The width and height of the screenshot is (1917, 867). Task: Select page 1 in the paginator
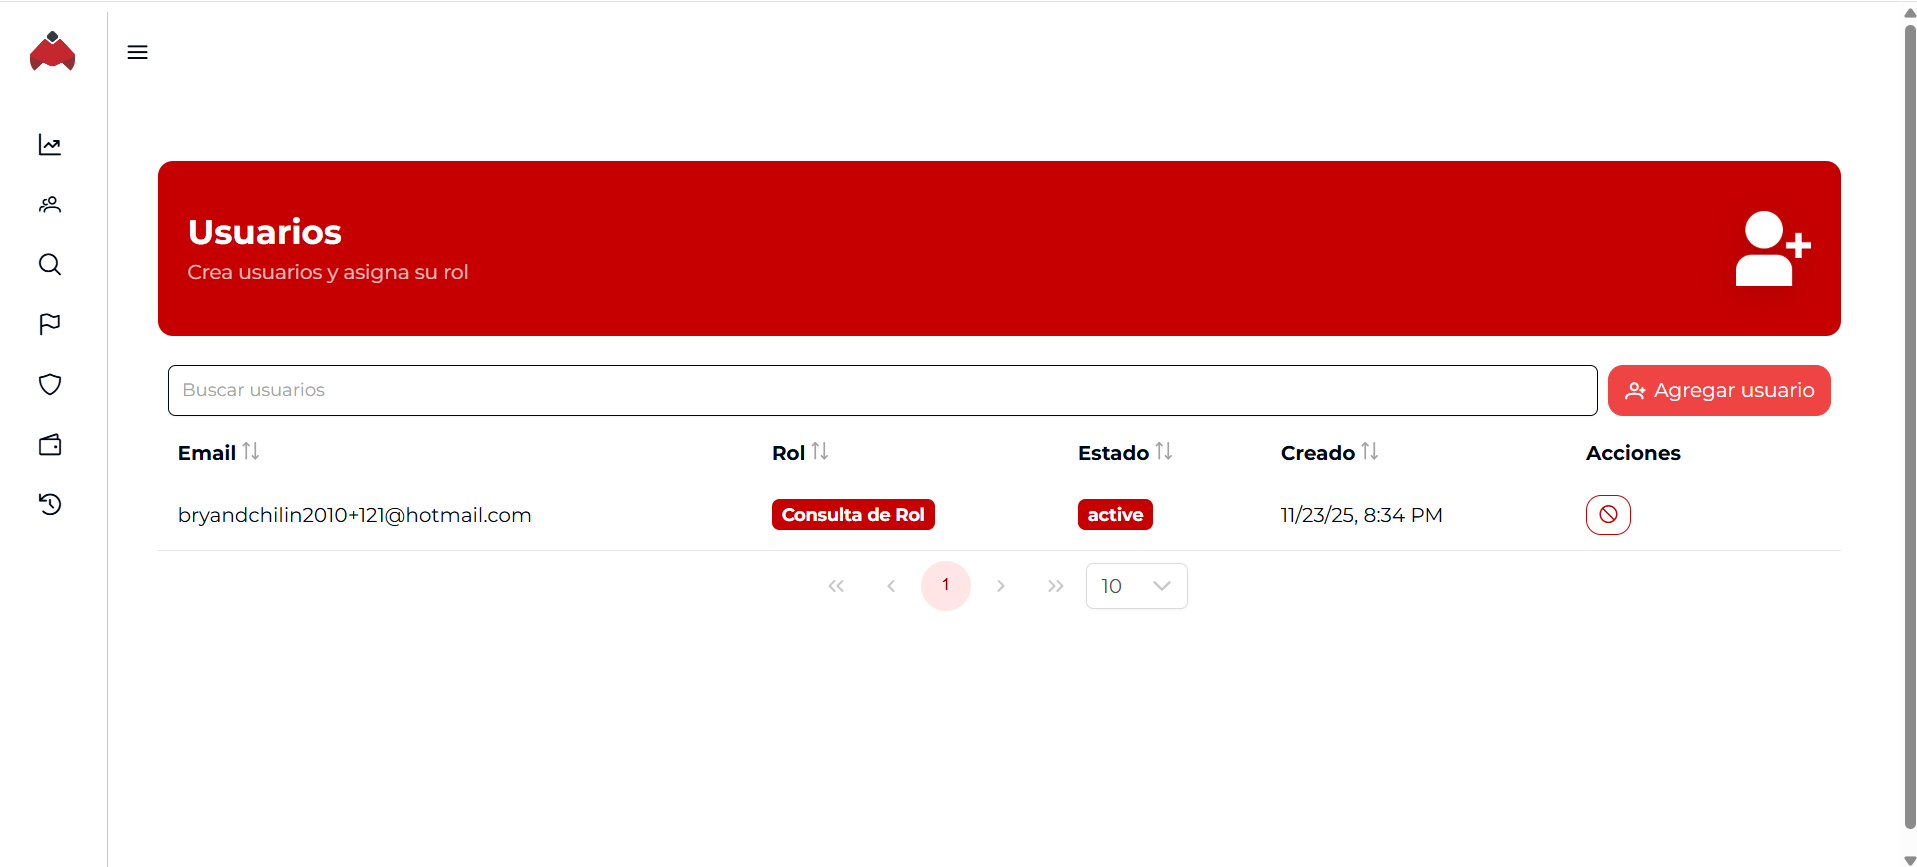pos(945,586)
